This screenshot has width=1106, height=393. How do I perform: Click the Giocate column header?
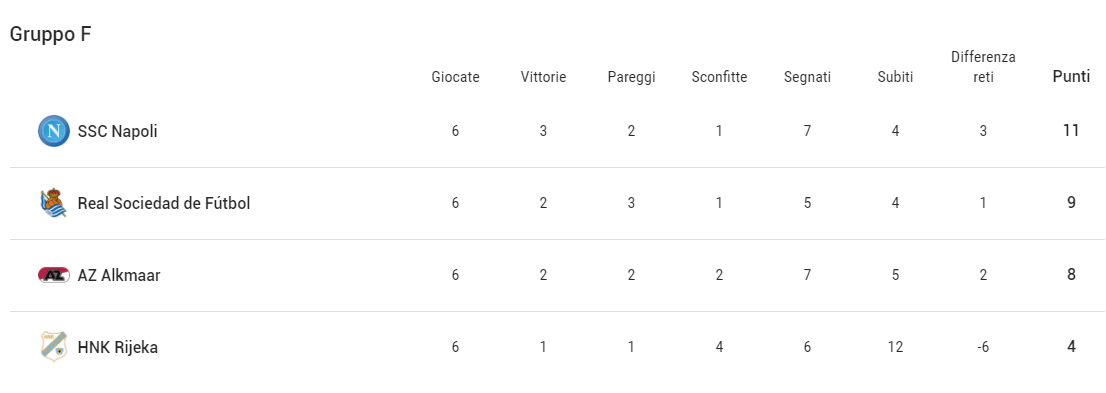456,77
